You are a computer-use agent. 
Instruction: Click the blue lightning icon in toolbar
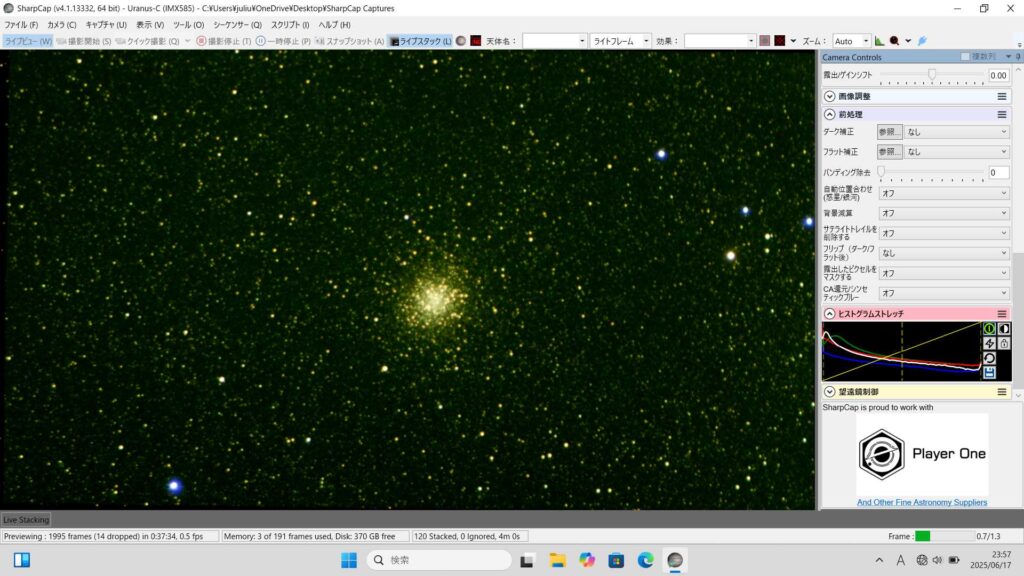[922, 41]
